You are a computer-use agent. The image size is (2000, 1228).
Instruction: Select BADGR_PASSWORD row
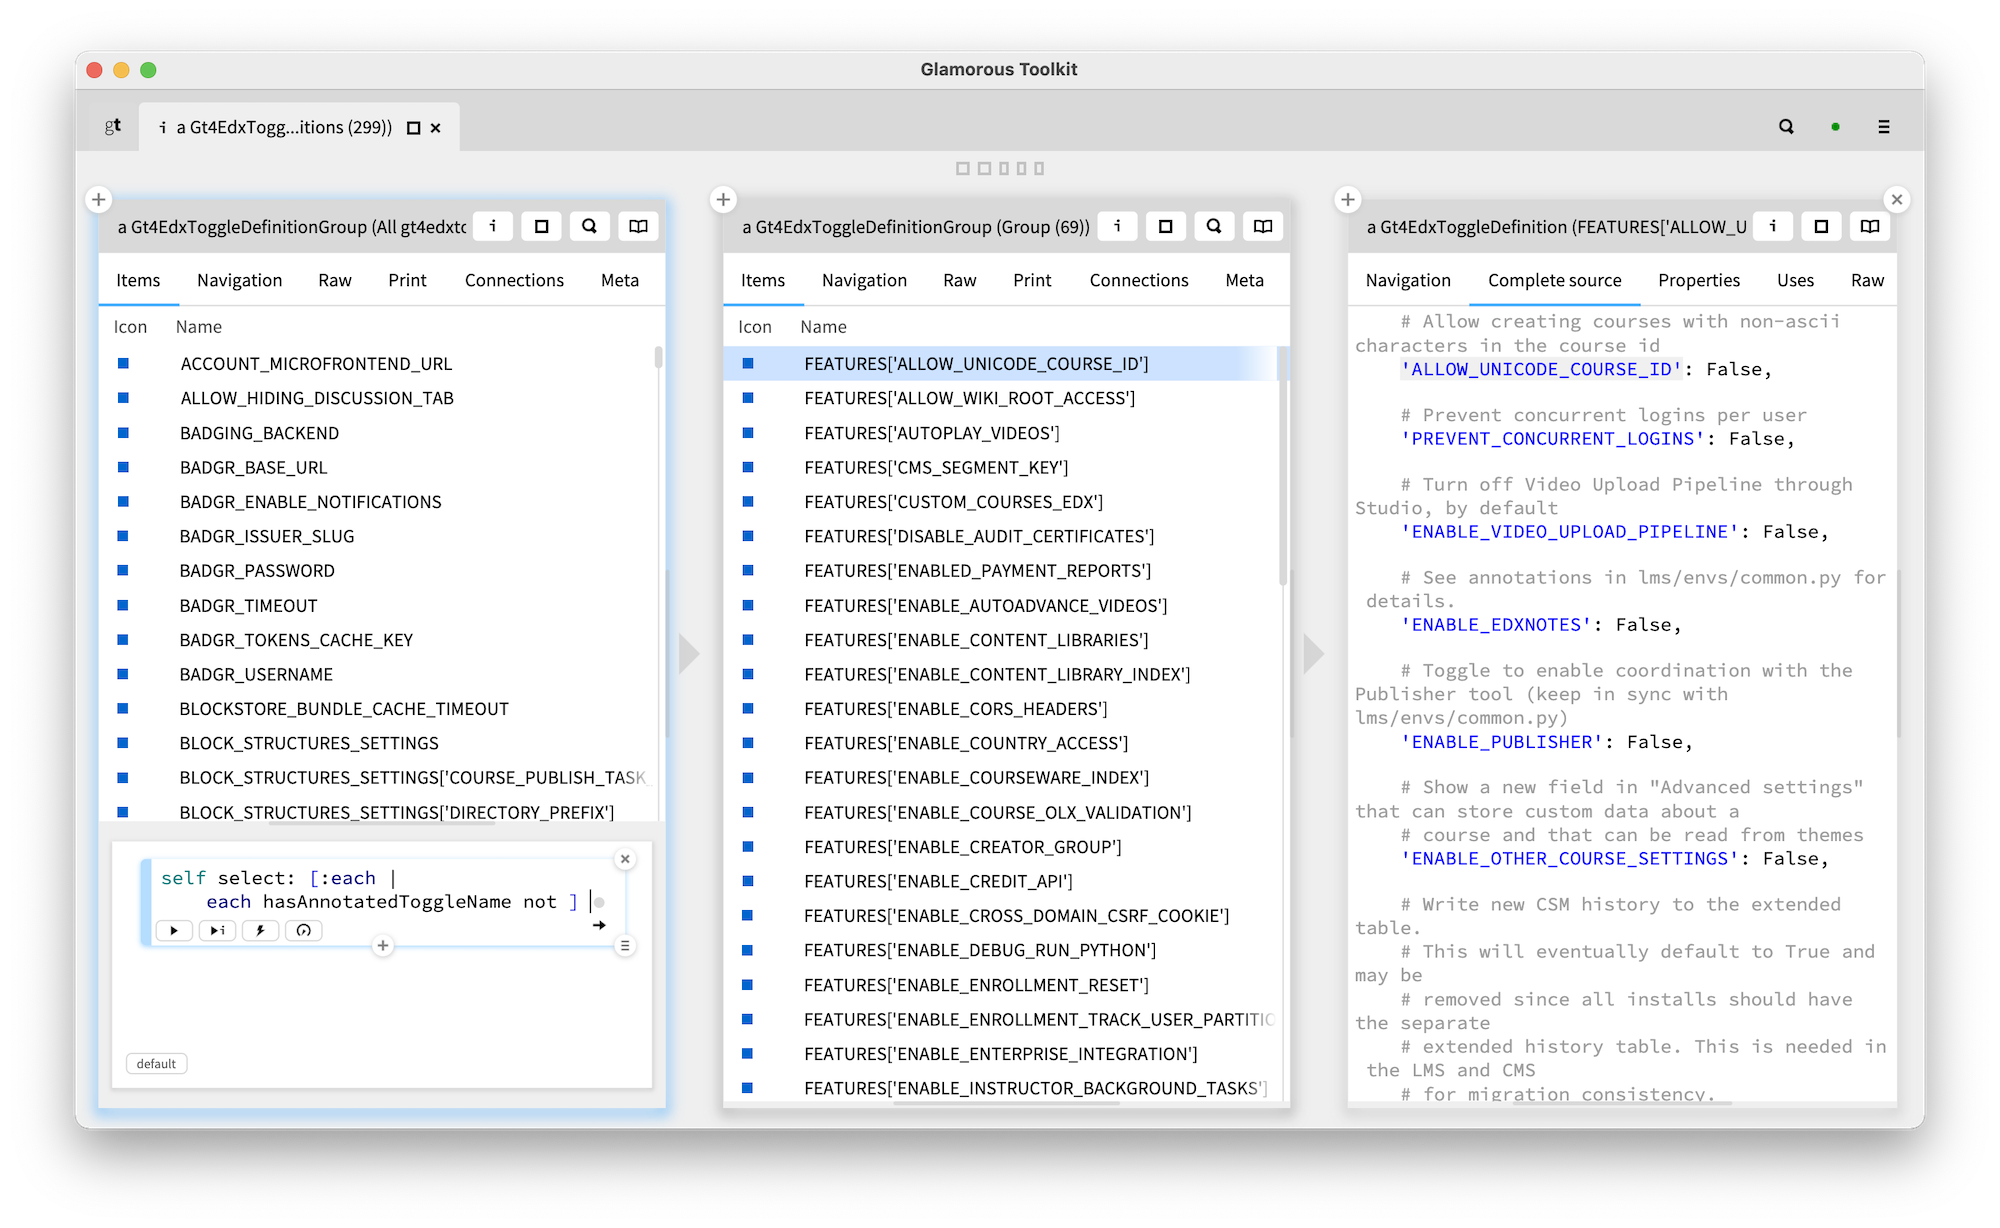coord(378,571)
